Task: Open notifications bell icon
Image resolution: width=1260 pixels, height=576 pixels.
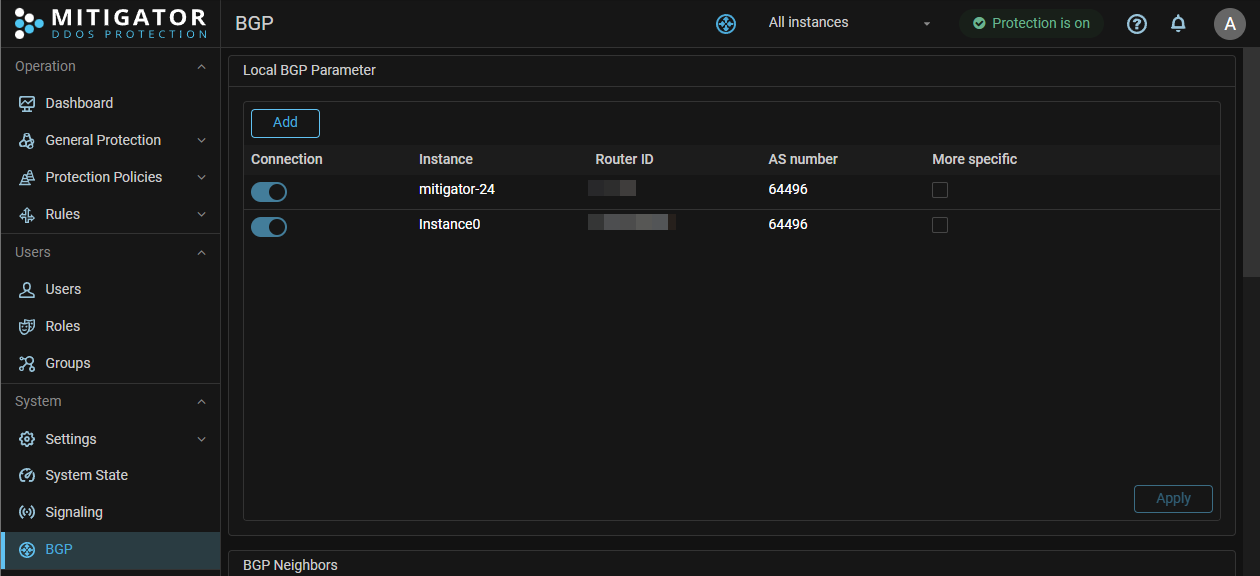Action: pyautogui.click(x=1178, y=23)
